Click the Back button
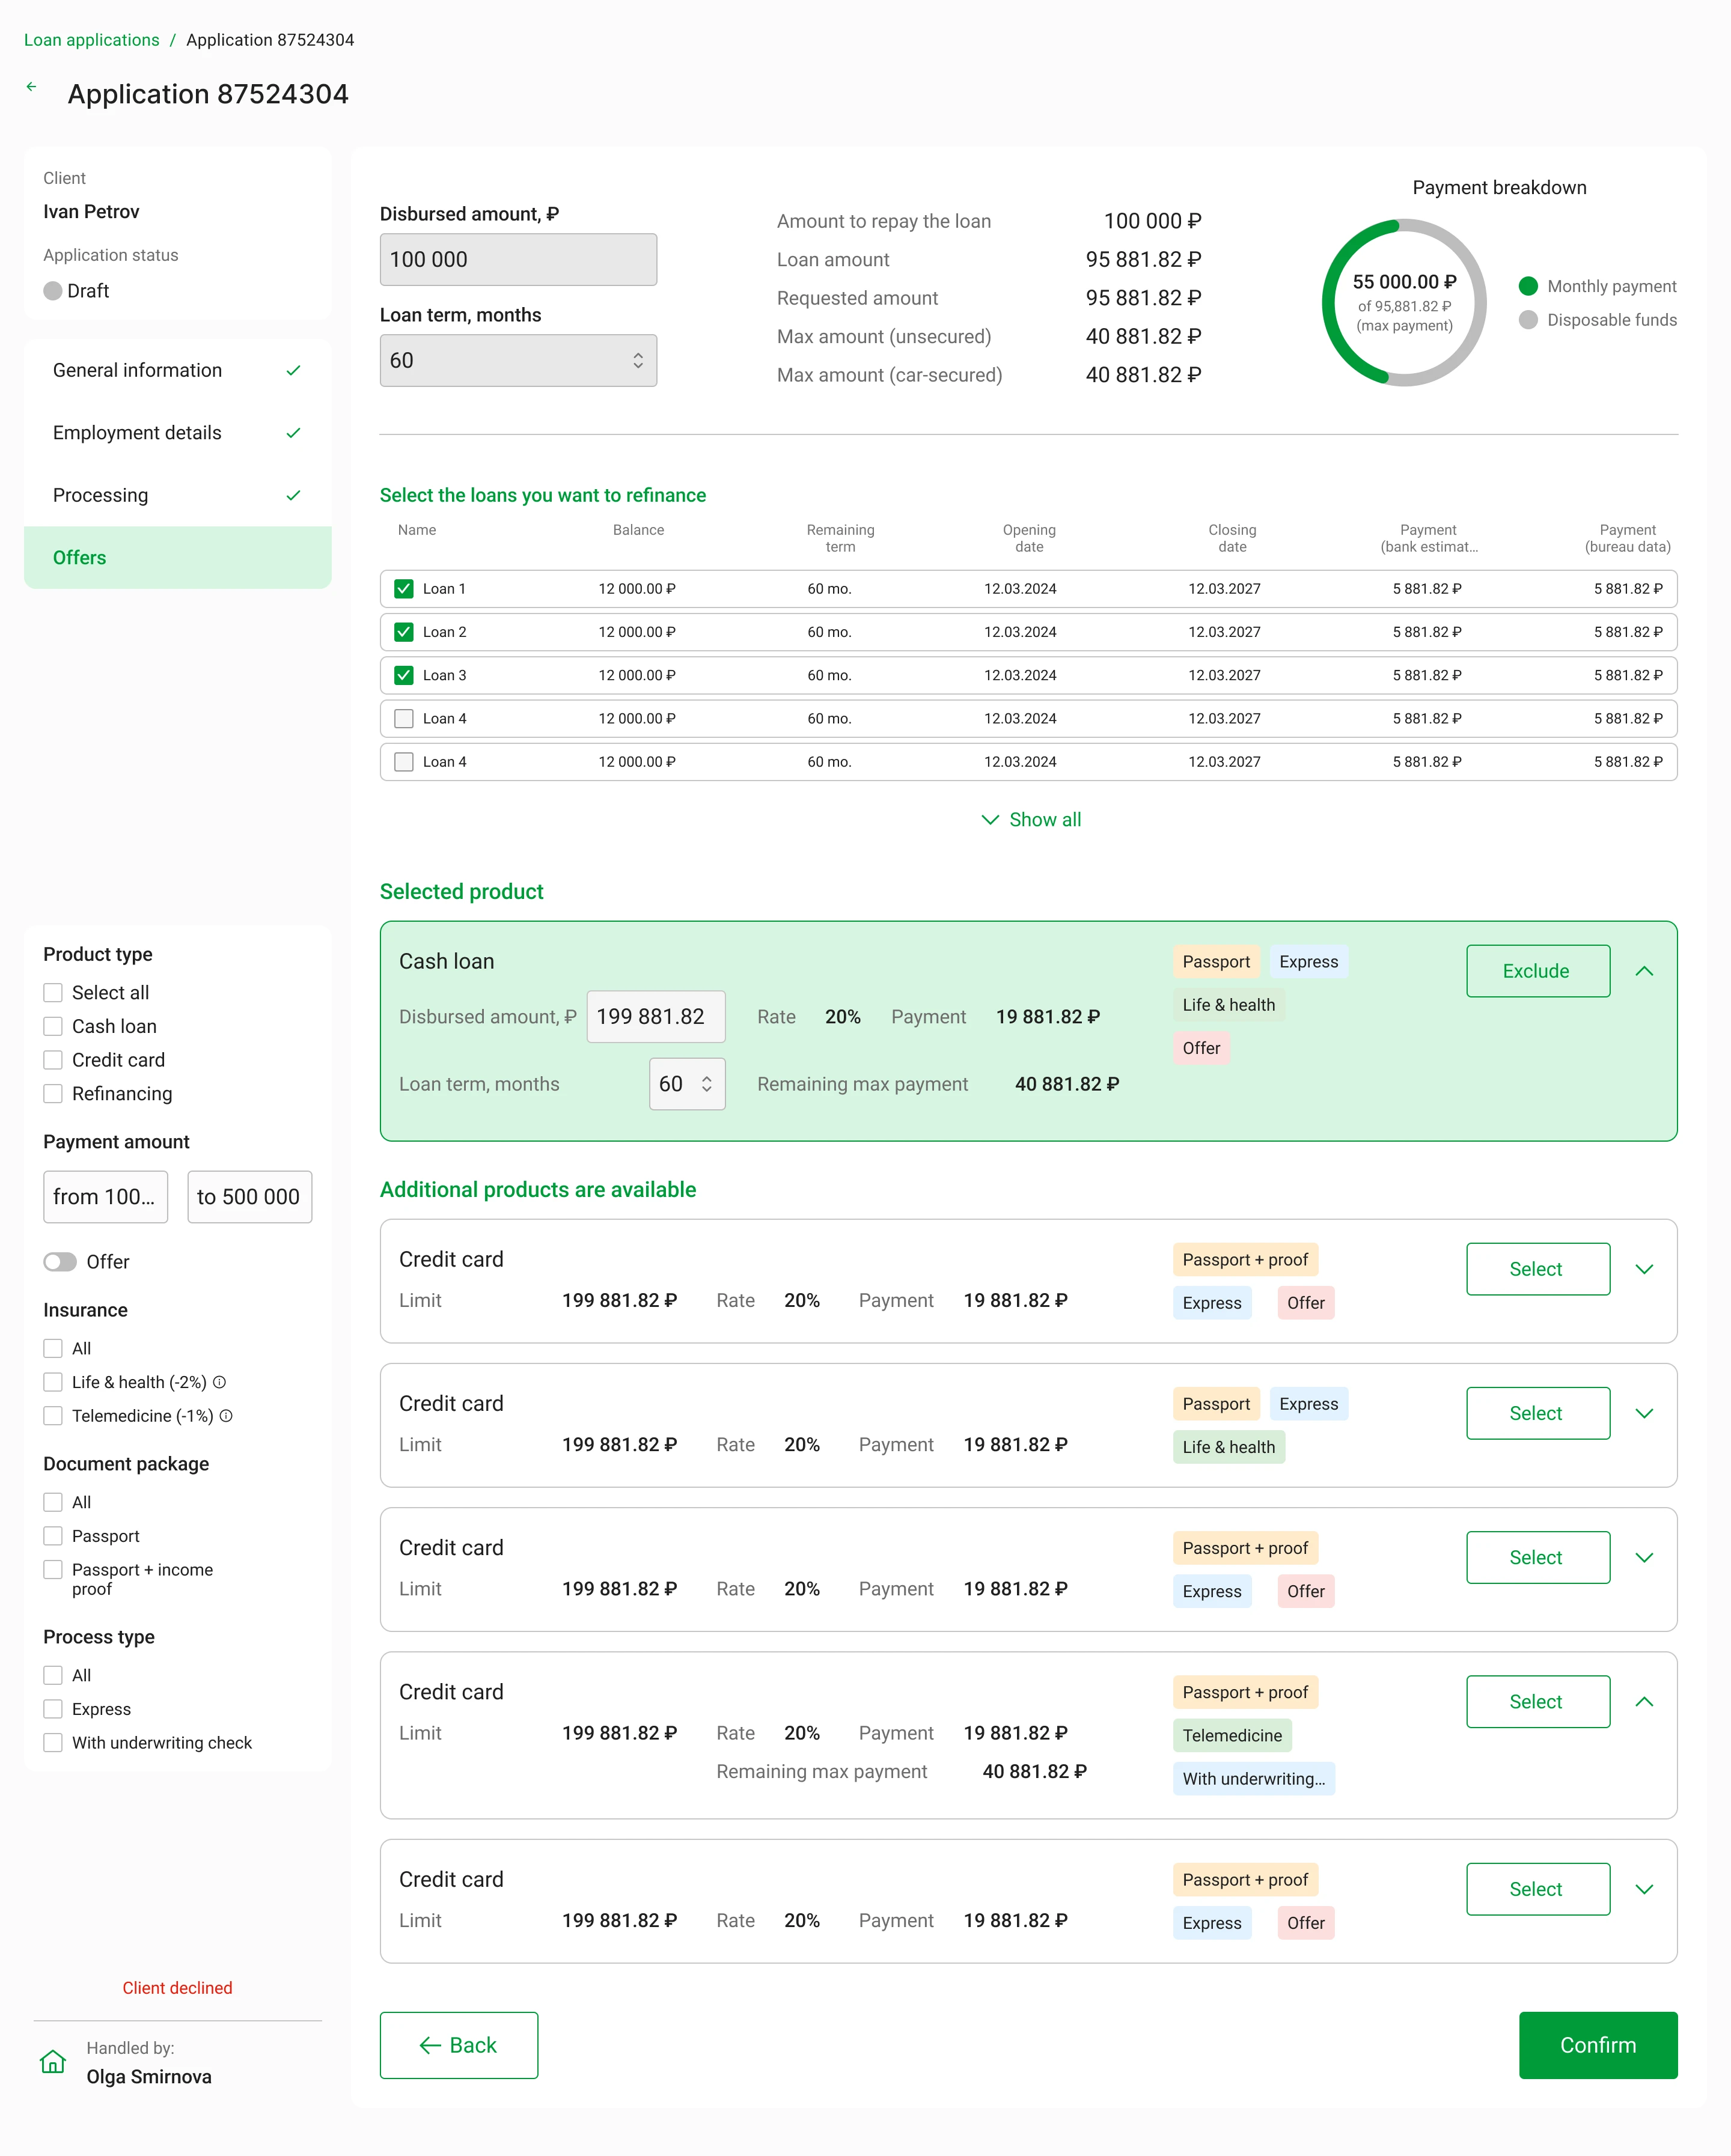This screenshot has width=1731, height=2156. 458,2046
